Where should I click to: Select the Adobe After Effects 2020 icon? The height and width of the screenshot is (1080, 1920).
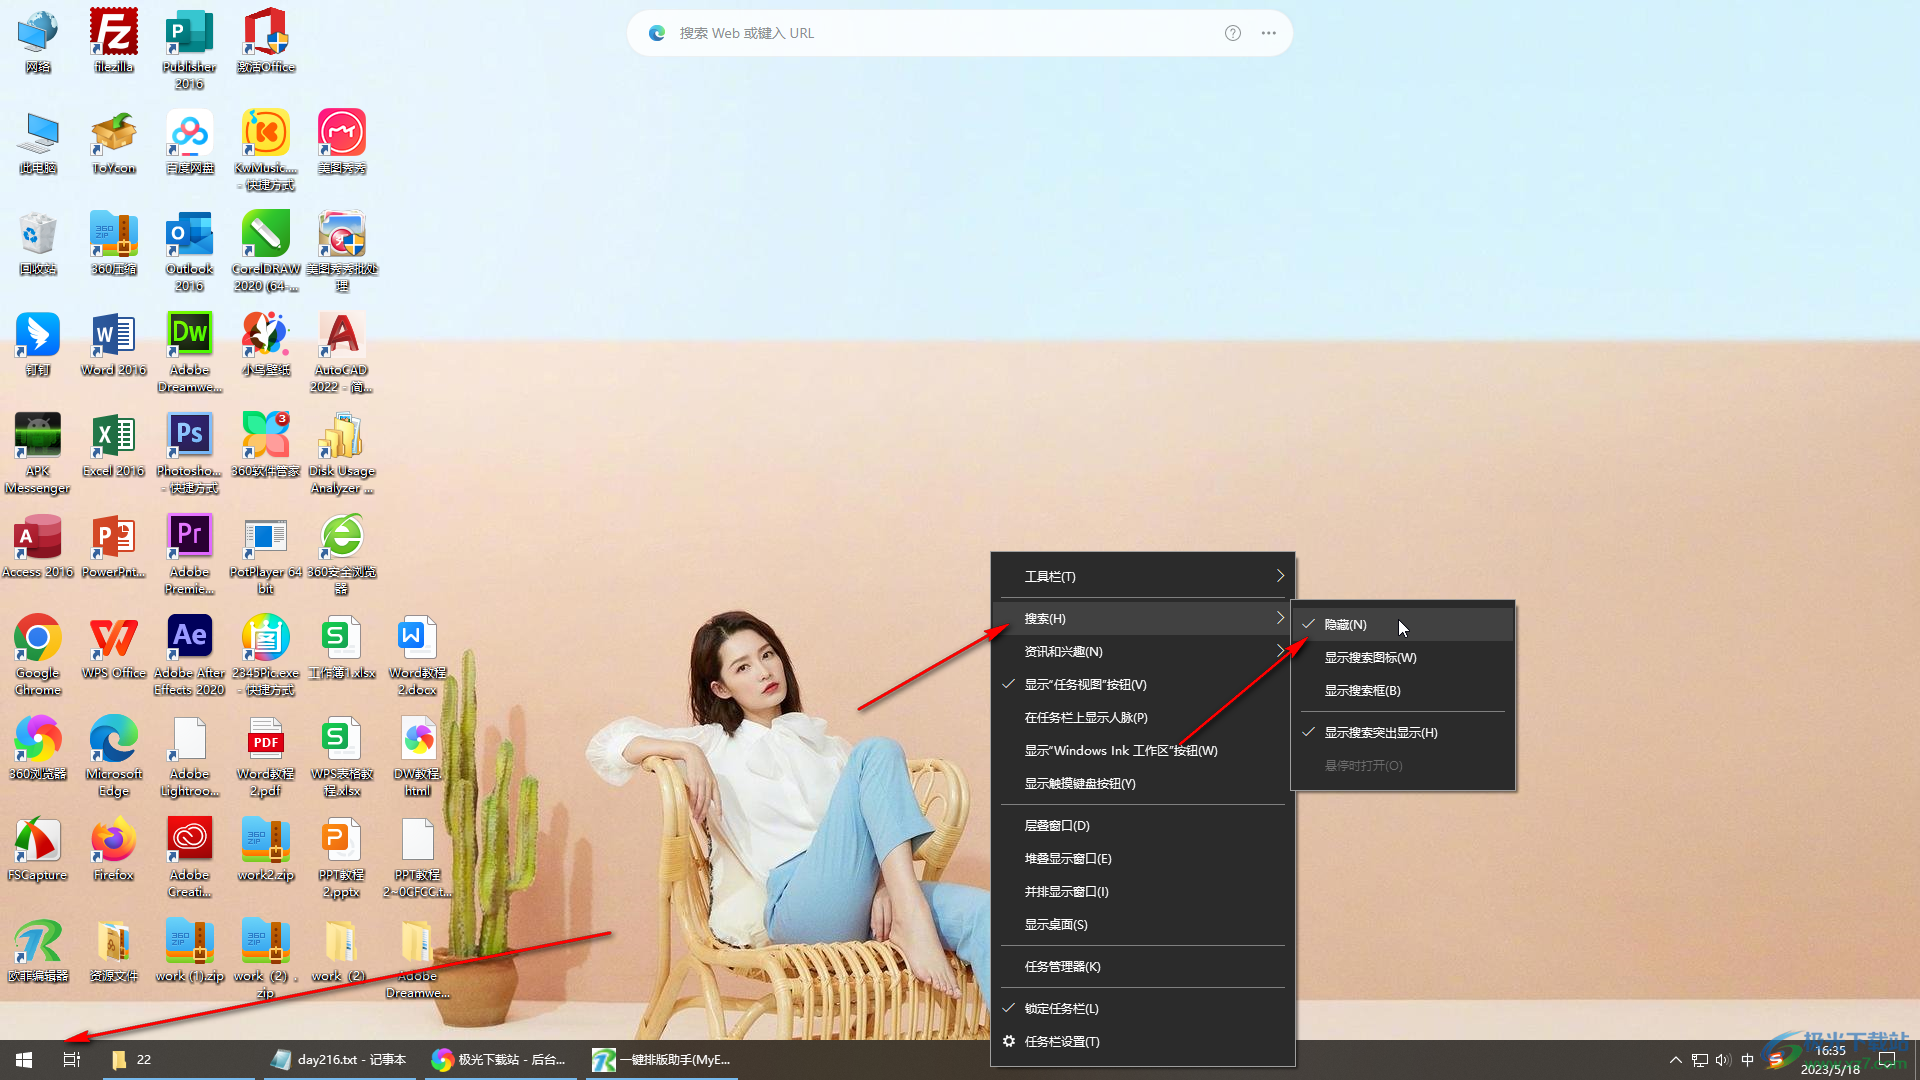coord(189,655)
